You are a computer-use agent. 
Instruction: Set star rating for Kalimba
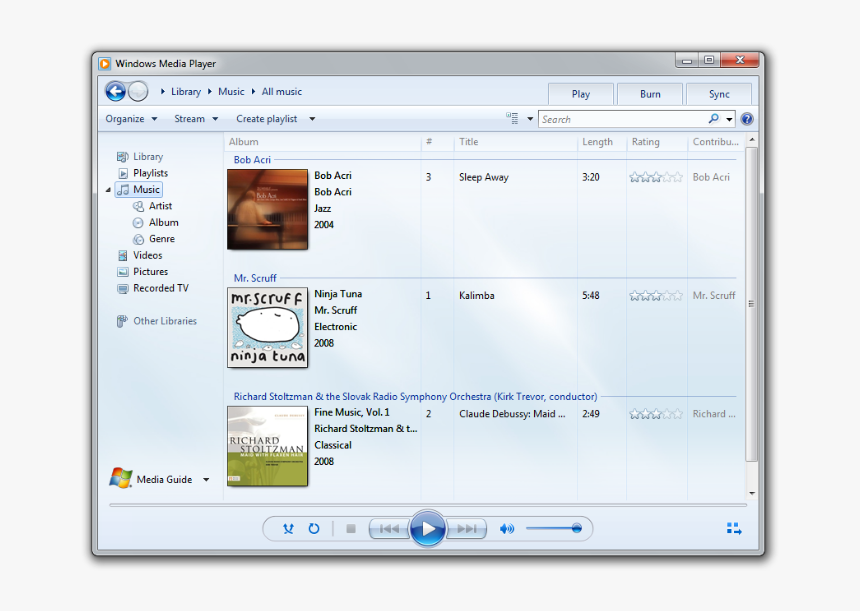tap(656, 296)
